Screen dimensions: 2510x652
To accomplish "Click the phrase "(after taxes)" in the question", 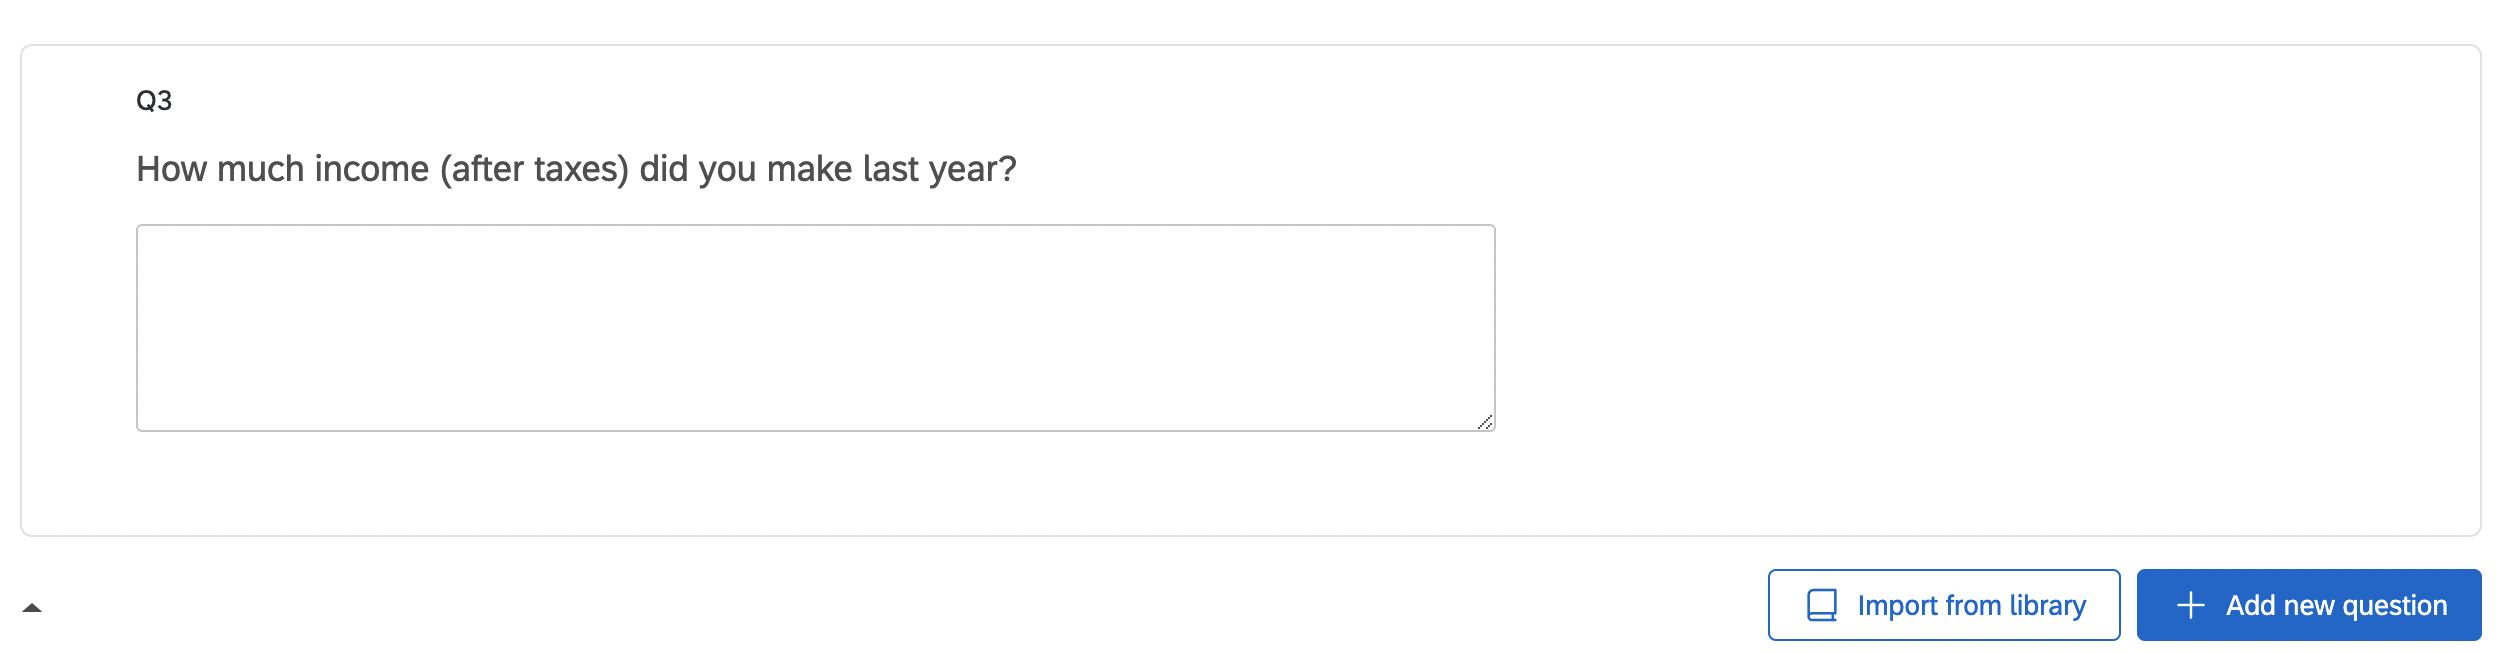I will tap(534, 169).
